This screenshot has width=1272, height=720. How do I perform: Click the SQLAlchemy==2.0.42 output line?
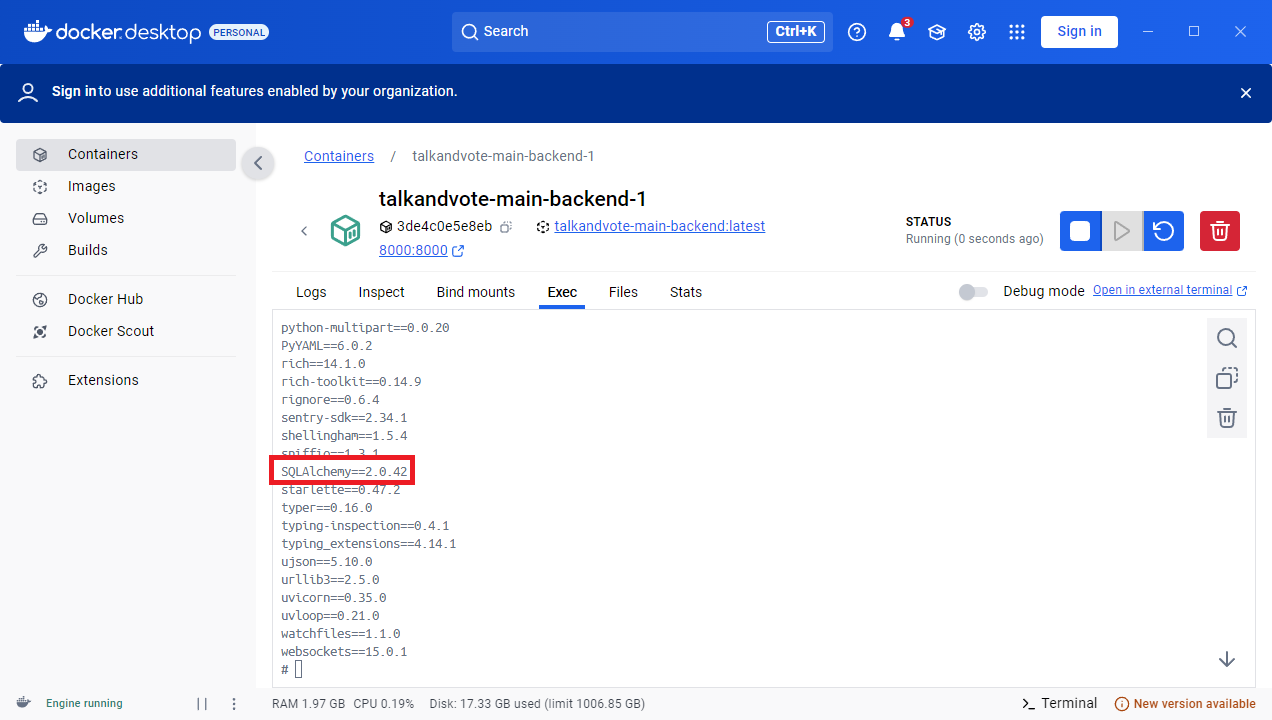pyautogui.click(x=344, y=471)
